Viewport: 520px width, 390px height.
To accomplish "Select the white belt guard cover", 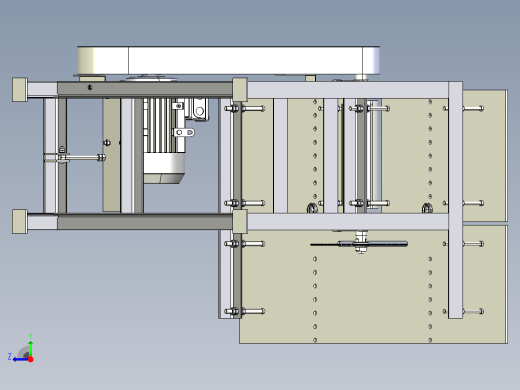I will (229, 61).
